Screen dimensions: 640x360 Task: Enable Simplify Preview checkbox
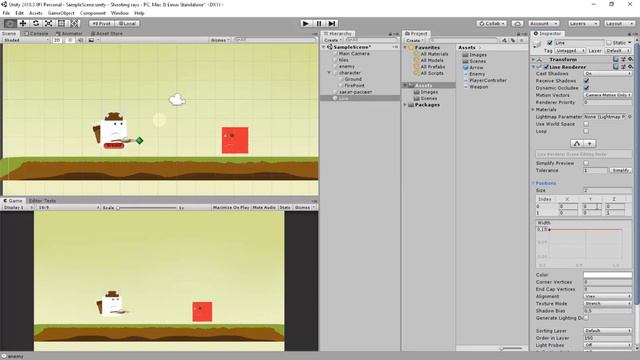click(x=586, y=163)
